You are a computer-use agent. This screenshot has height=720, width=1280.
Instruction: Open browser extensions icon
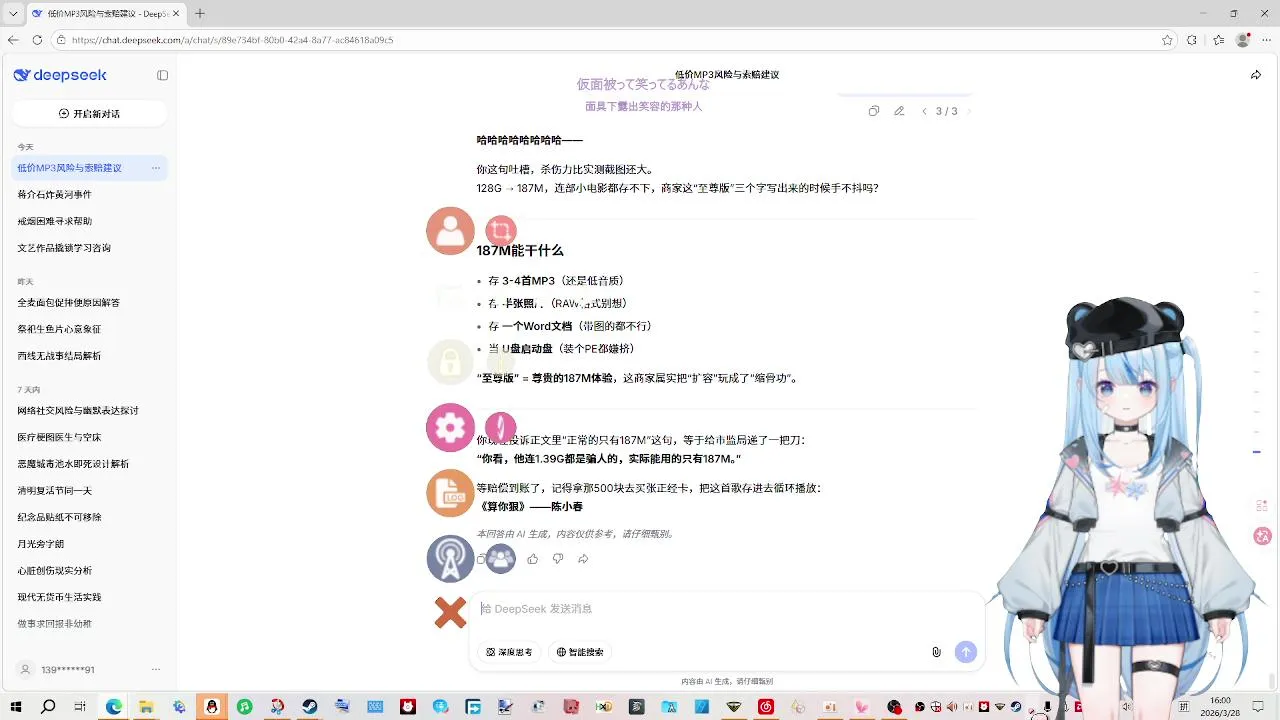pyautogui.click(x=1192, y=40)
